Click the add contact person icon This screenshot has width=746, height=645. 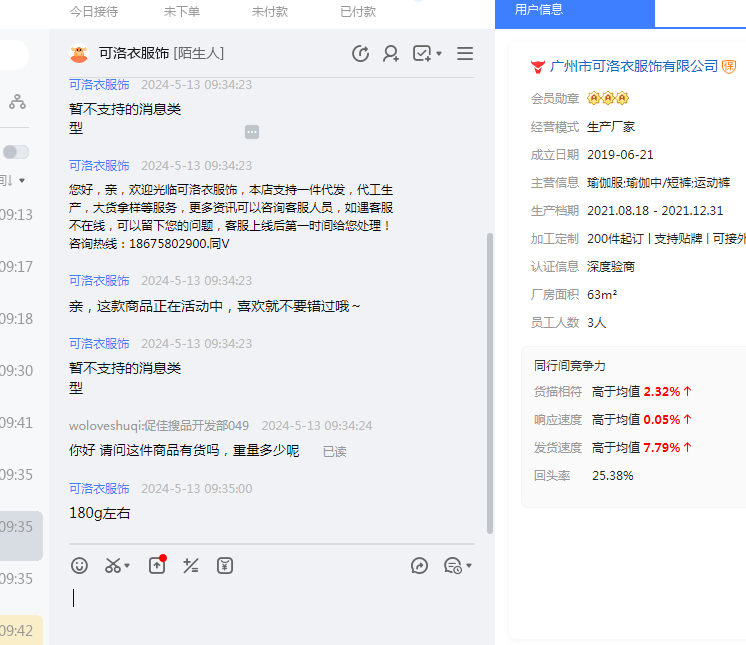click(391, 54)
